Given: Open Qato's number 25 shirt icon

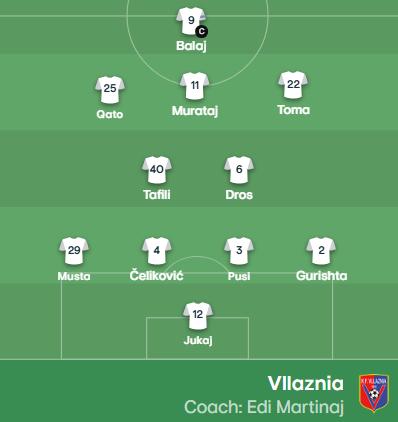Looking at the screenshot, I should click(110, 90).
